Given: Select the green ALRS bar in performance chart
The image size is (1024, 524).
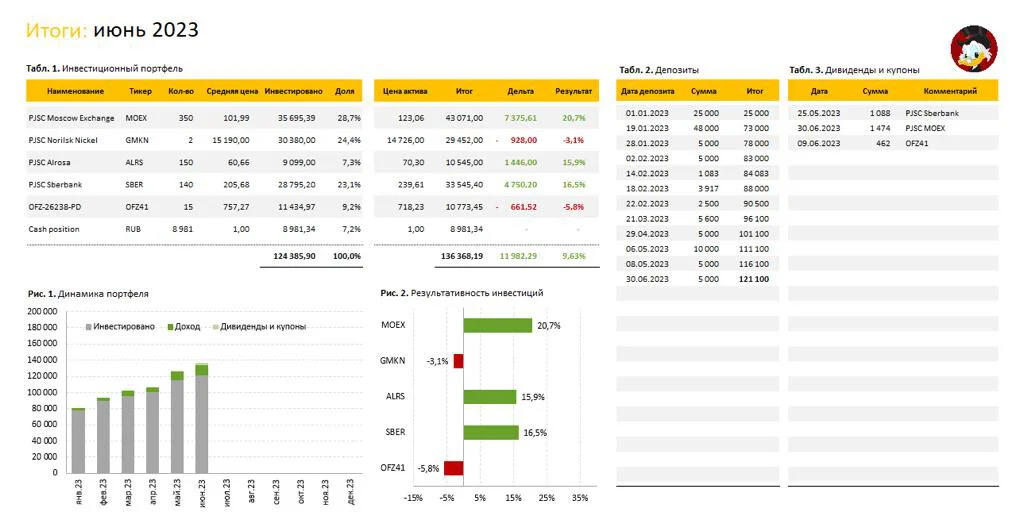Looking at the screenshot, I should (x=490, y=397).
